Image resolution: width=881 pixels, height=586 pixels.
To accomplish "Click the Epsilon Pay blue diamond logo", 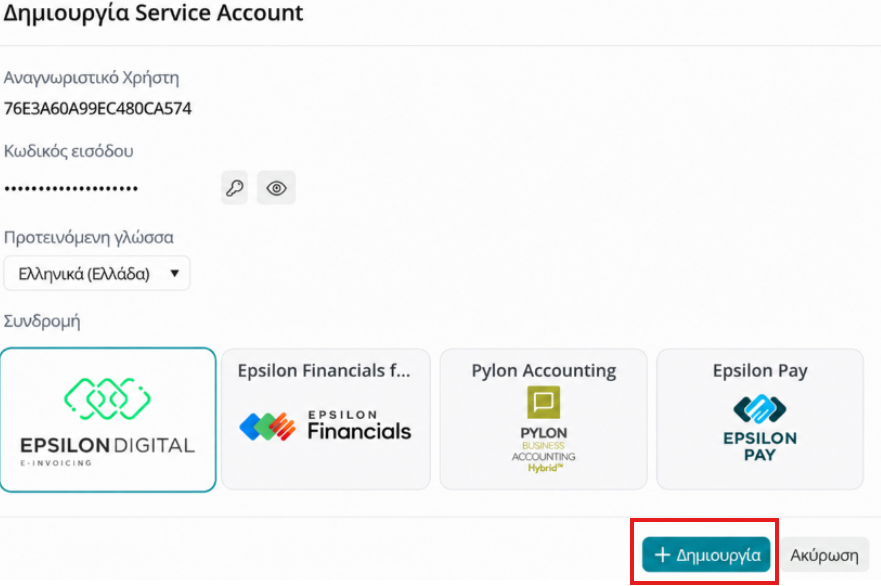I will click(760, 408).
